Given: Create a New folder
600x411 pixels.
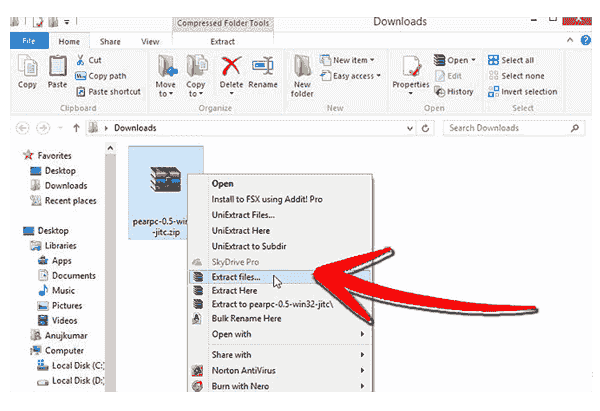Looking at the screenshot, I should [x=302, y=76].
